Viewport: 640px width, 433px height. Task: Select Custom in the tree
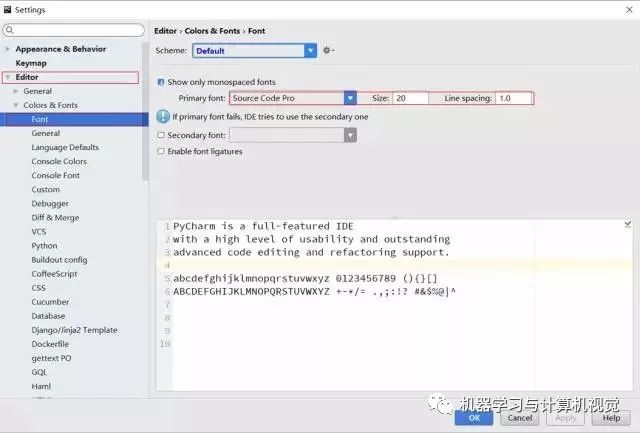pyautogui.click(x=46, y=189)
